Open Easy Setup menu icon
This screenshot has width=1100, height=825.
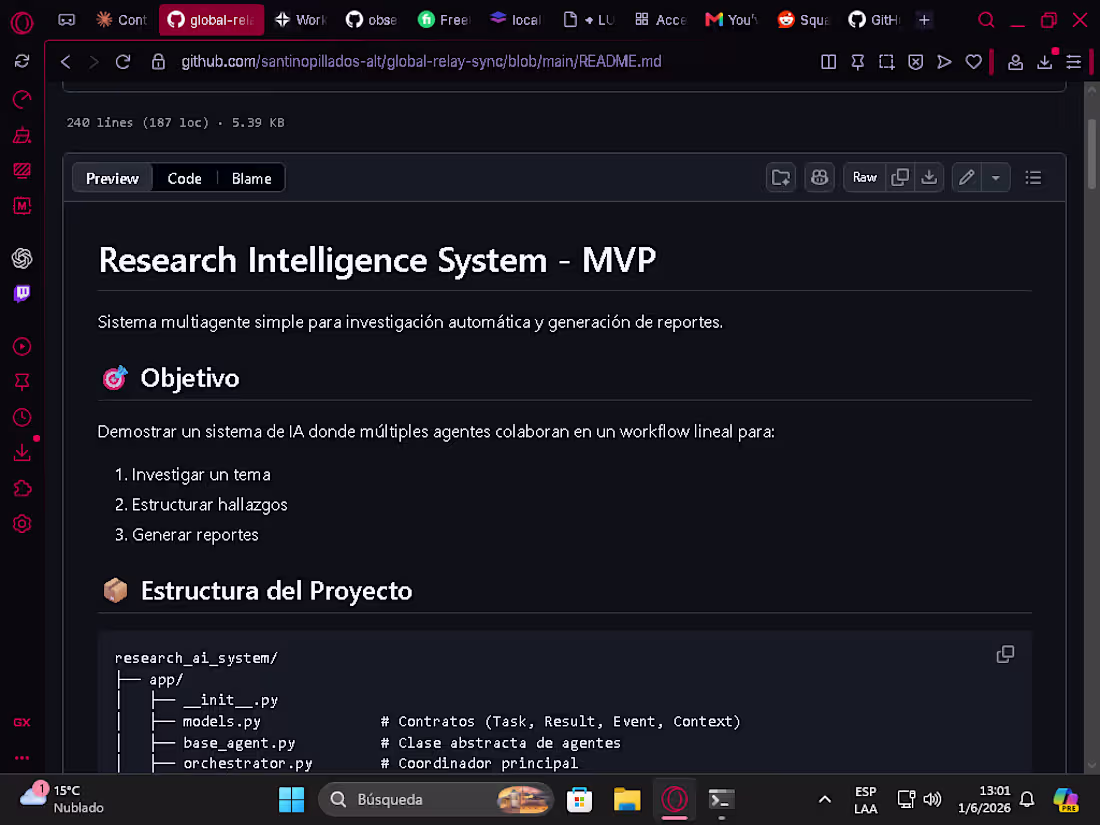point(1073,62)
